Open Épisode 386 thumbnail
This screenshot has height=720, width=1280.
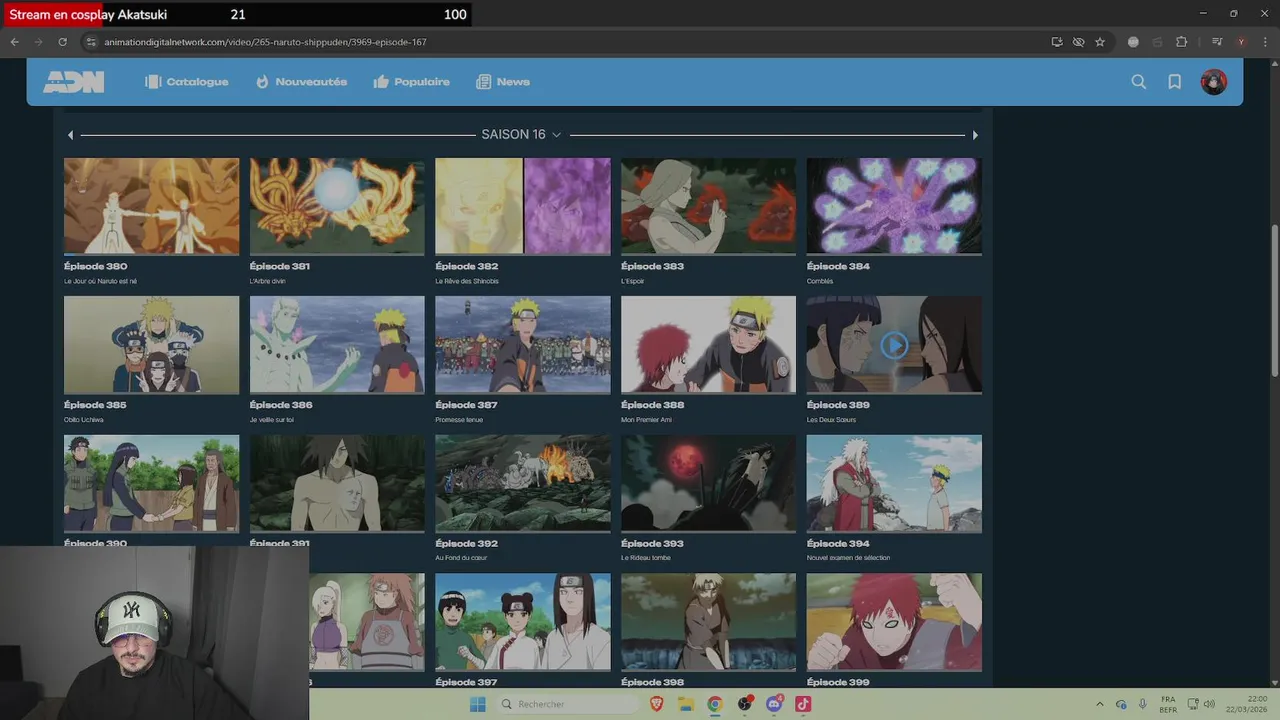tap(337, 345)
